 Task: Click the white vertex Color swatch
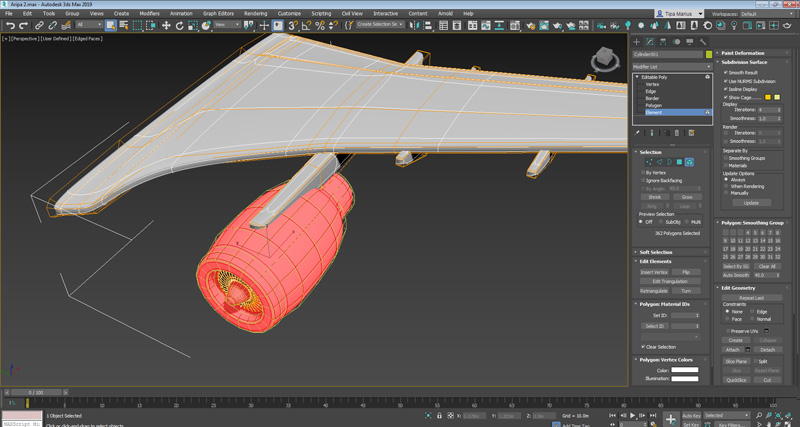coord(685,370)
